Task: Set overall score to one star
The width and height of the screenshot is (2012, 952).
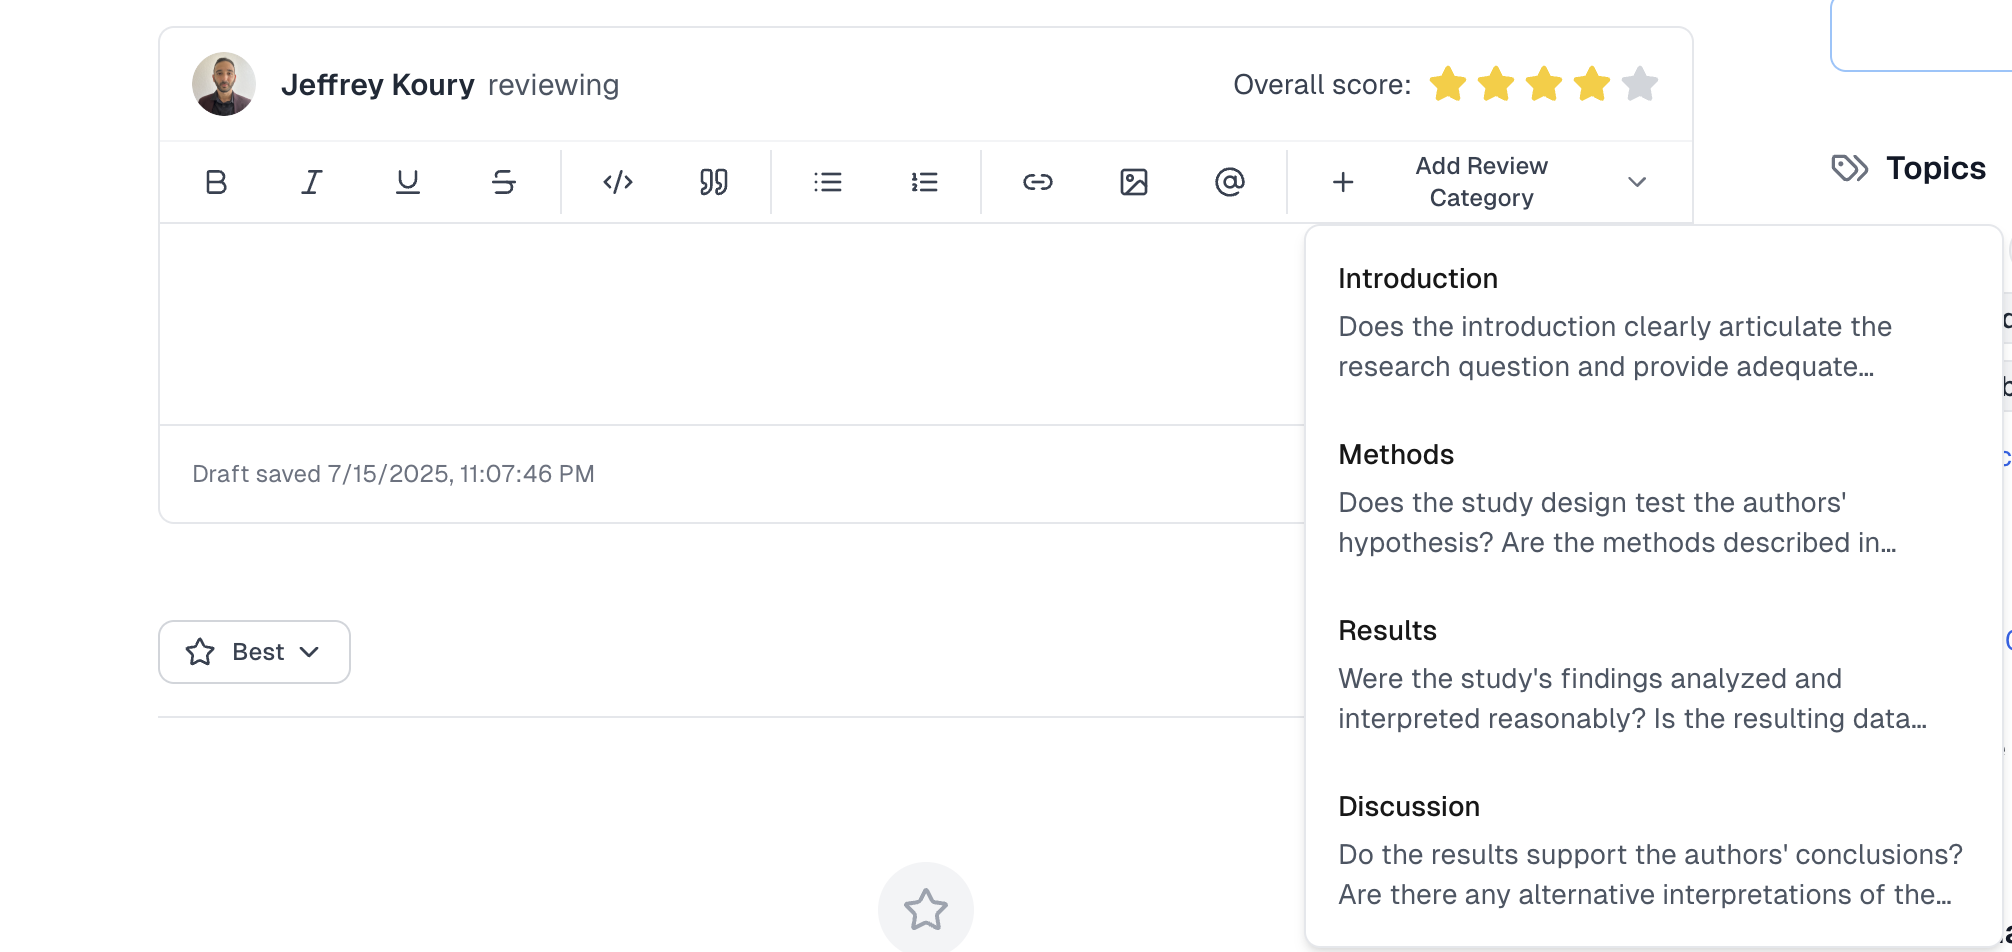Action: click(1447, 85)
